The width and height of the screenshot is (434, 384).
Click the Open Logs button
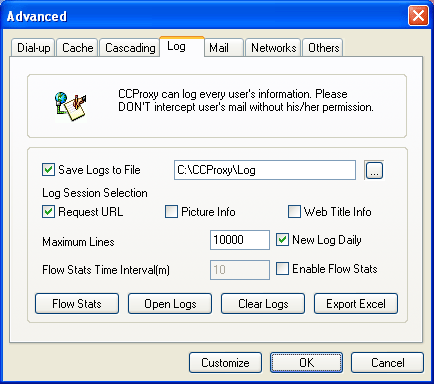pyautogui.click(x=170, y=304)
